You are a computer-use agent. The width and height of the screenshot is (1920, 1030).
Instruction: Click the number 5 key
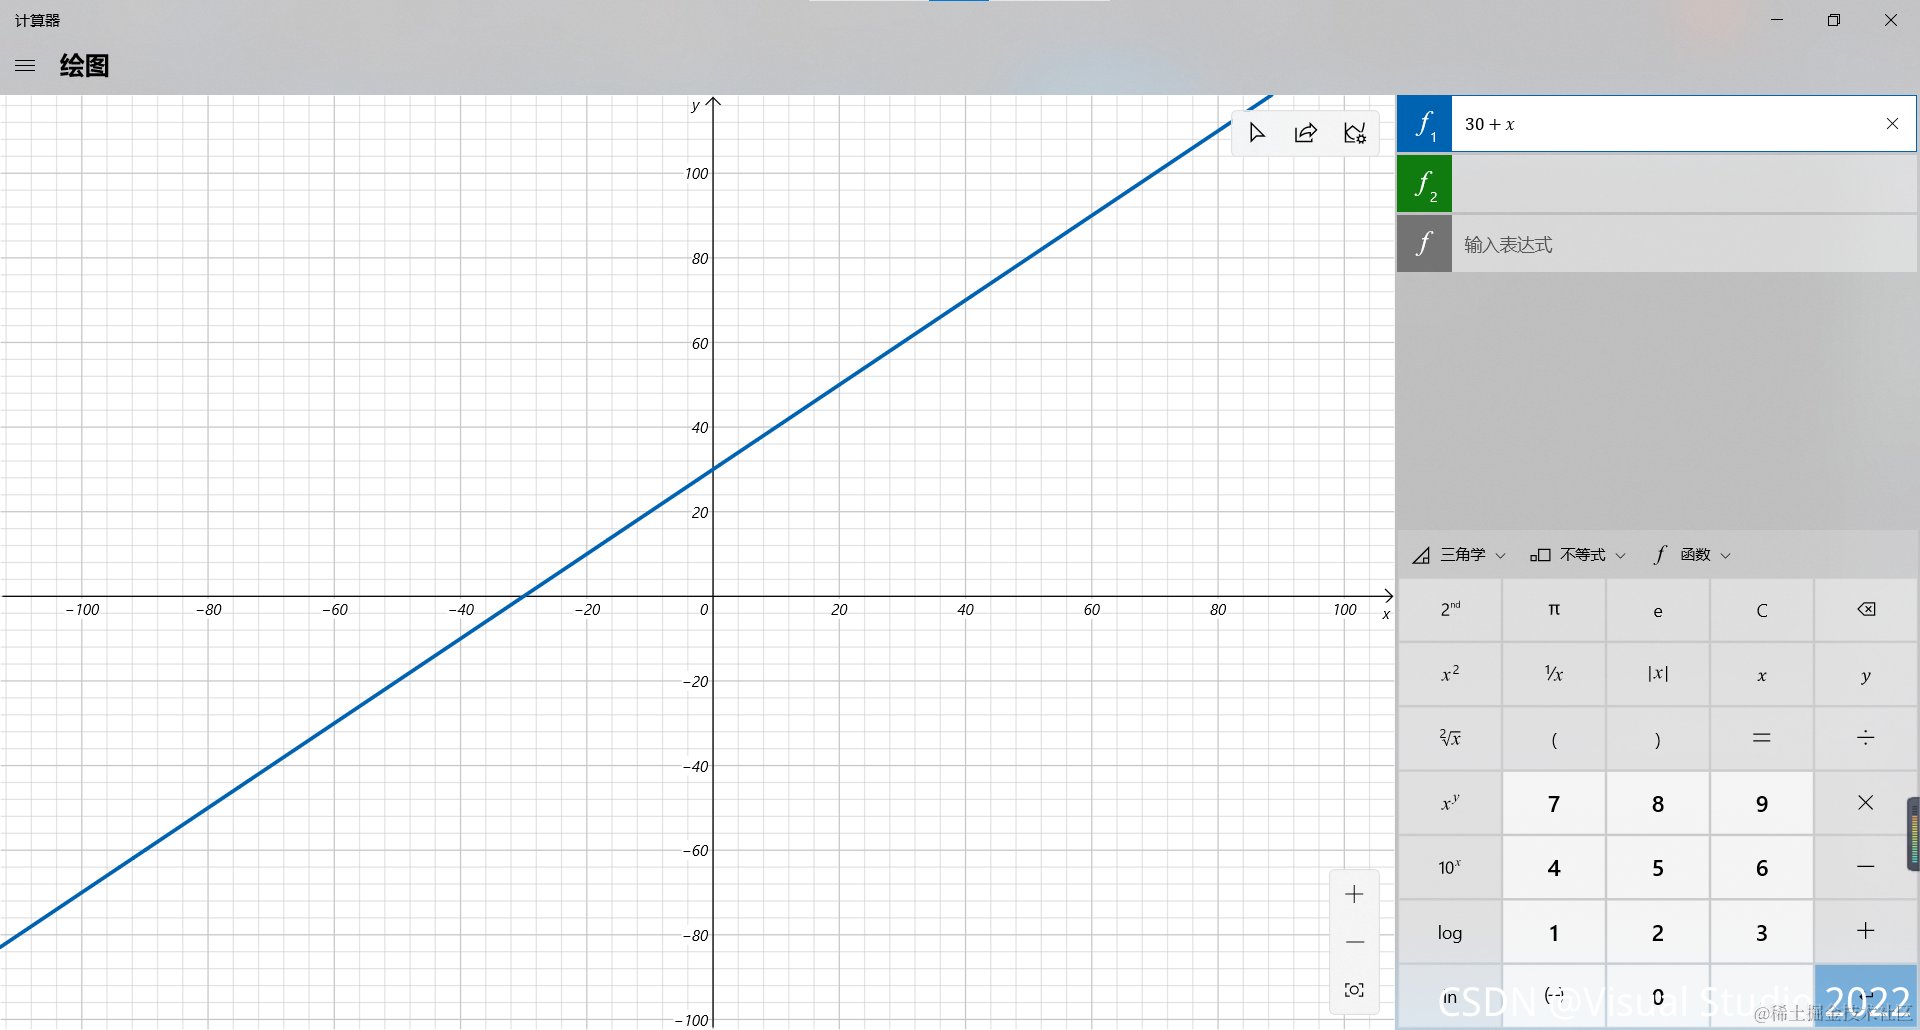pos(1658,867)
